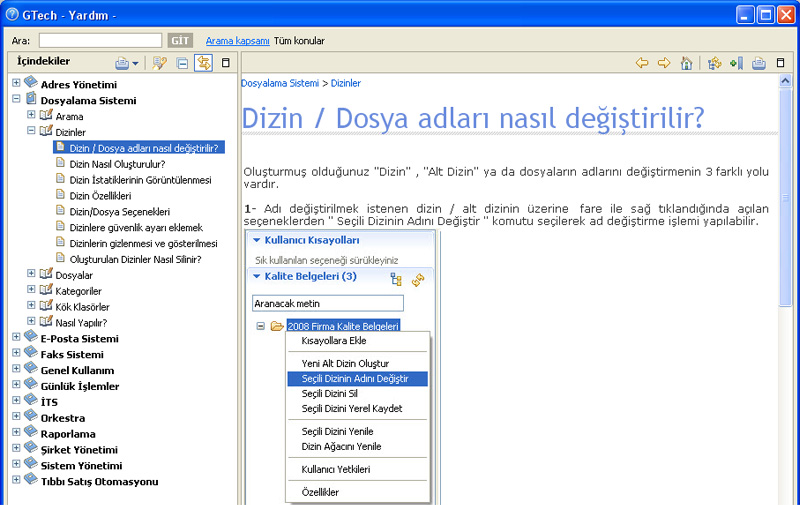Maximize the İçindekiler pane
Image resolution: width=800 pixels, height=505 pixels.
point(226,63)
